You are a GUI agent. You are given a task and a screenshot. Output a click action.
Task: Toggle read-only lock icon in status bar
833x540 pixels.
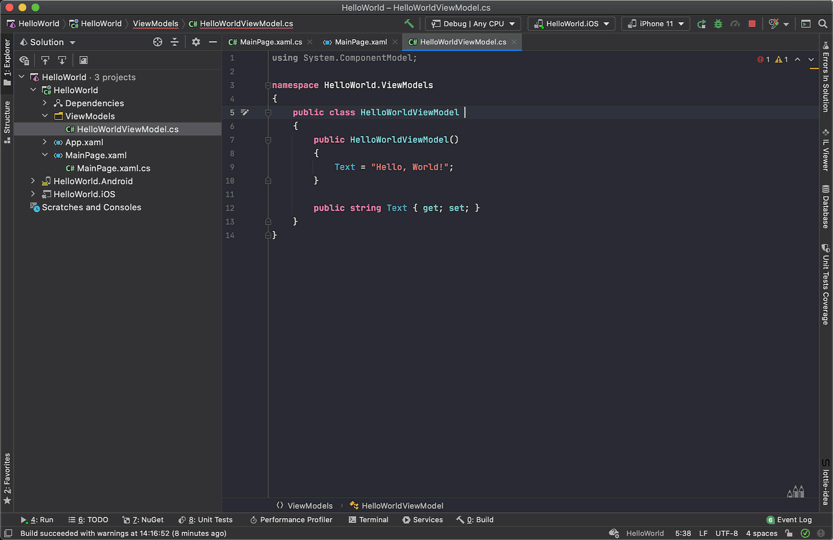click(x=789, y=533)
